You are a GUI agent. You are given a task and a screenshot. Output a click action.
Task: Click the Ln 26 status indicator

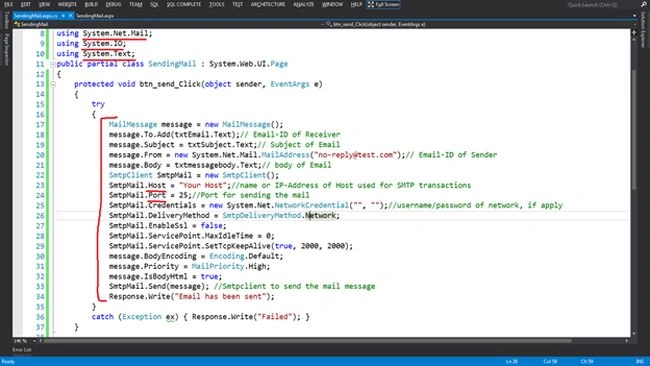tap(512, 361)
